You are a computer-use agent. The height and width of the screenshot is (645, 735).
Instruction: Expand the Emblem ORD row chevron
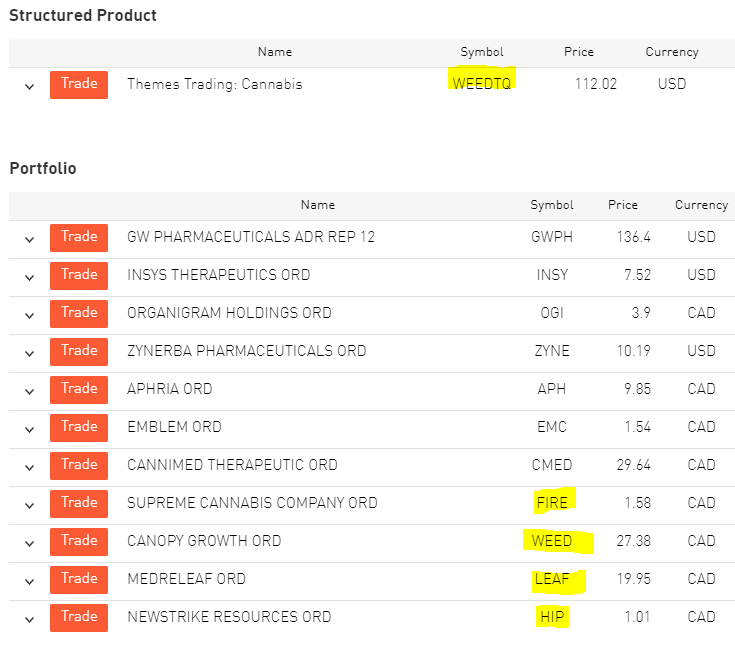tap(30, 429)
